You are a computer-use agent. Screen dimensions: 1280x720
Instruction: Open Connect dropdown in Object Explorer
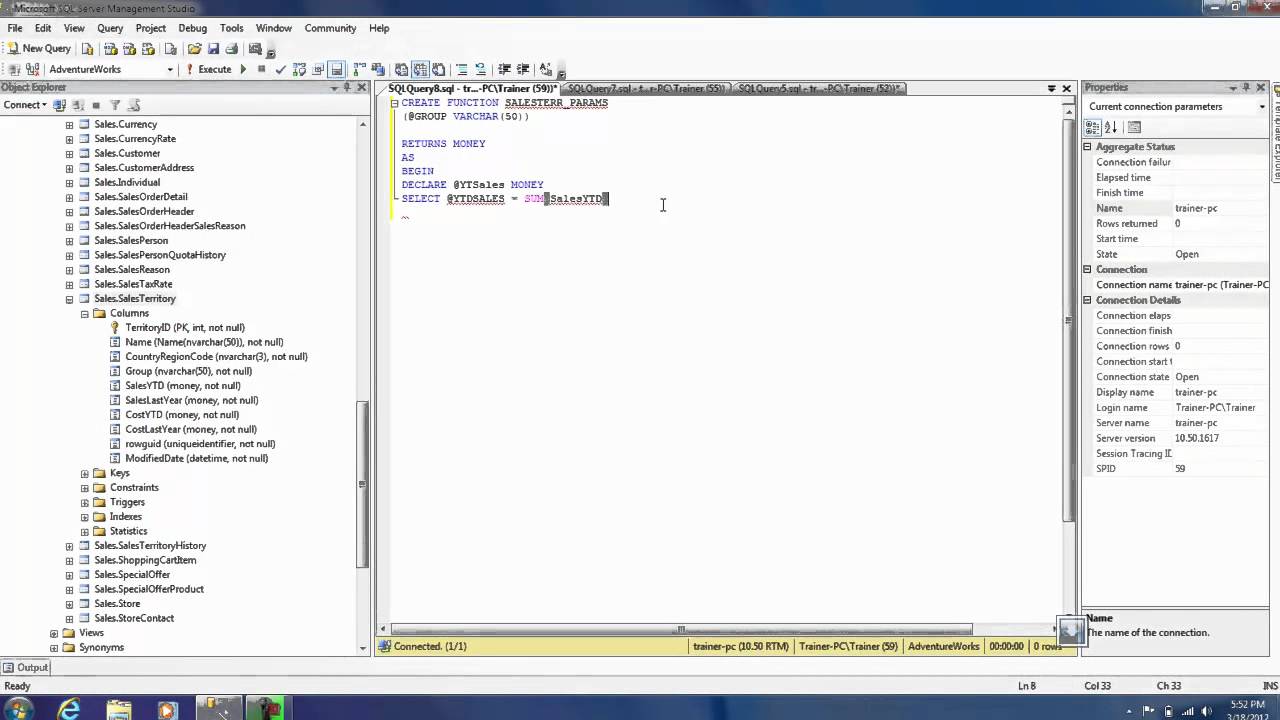(24, 105)
